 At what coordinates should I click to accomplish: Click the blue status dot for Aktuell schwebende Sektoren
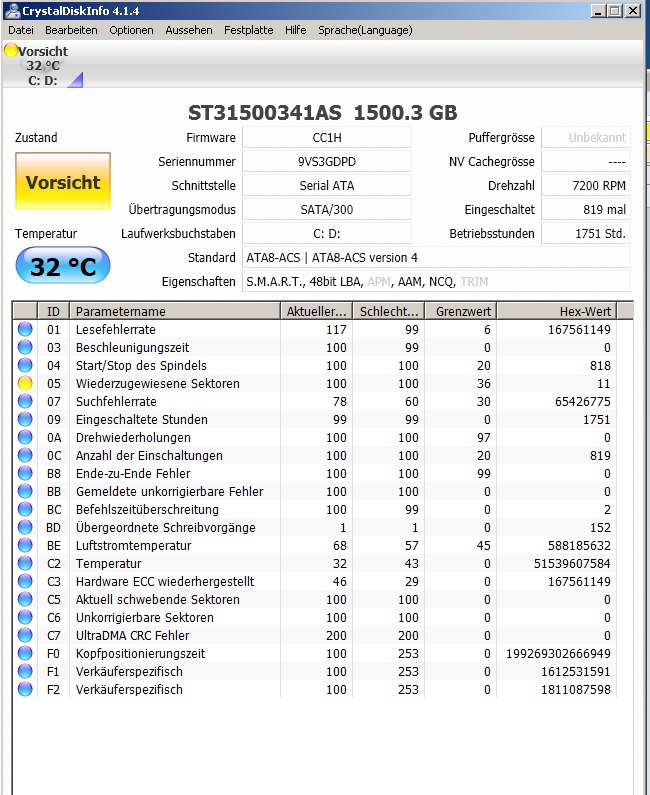coord(25,599)
